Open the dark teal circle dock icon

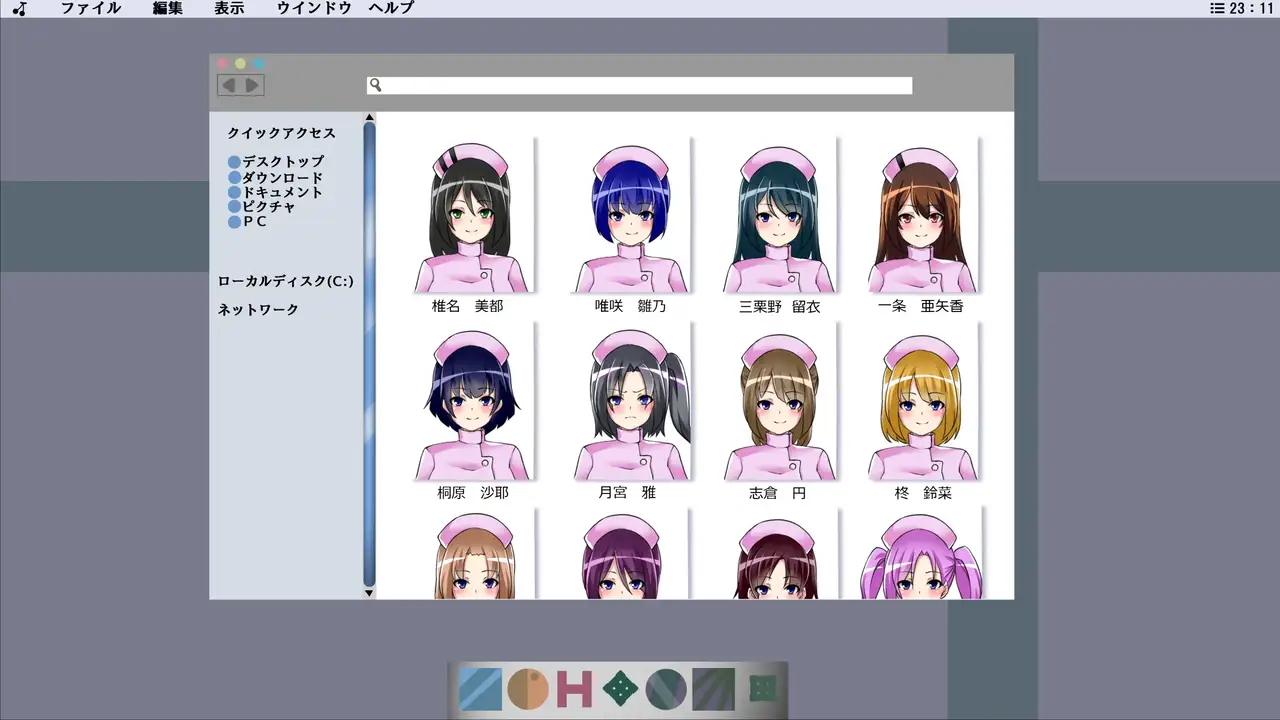pos(666,690)
